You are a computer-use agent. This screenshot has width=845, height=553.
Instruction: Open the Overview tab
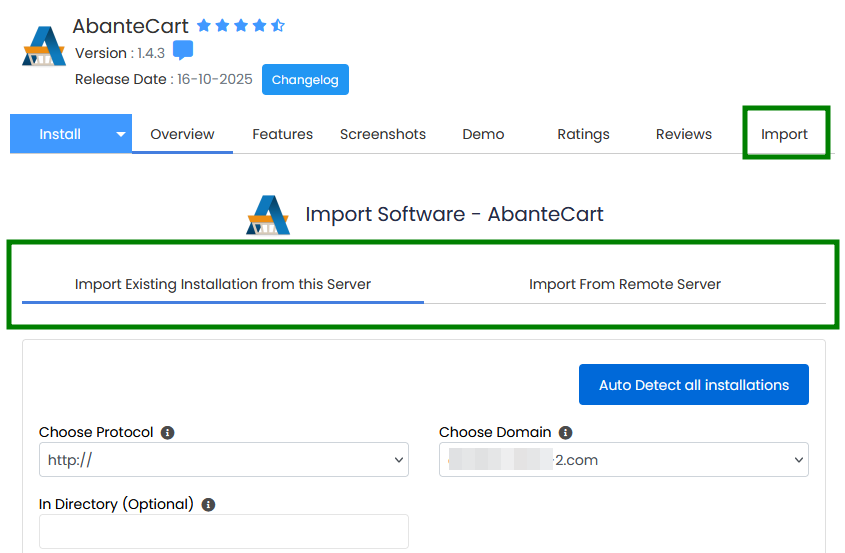pos(182,134)
